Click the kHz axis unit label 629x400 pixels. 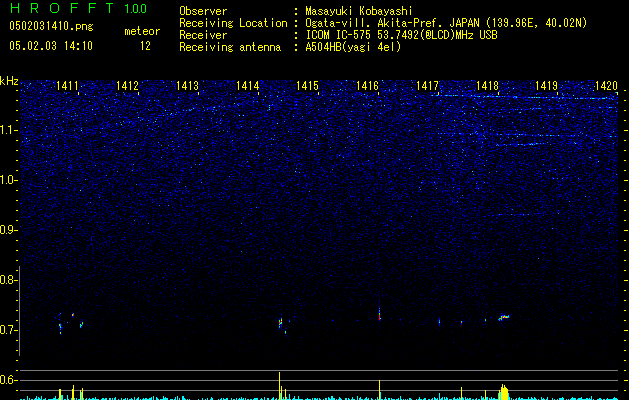9,81
